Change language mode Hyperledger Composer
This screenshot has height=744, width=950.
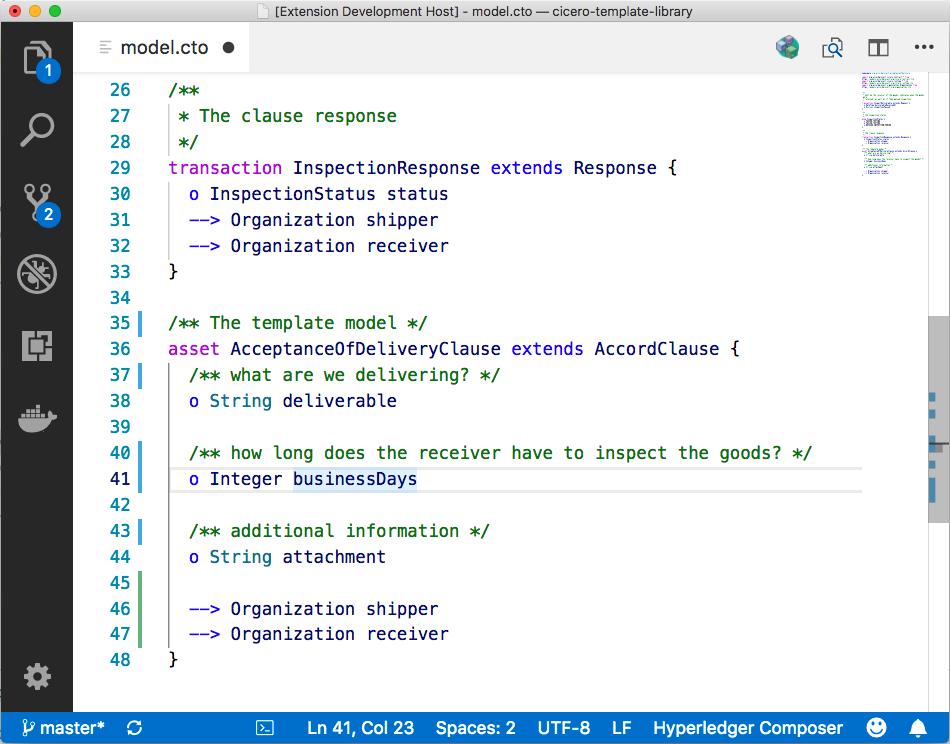click(748, 728)
